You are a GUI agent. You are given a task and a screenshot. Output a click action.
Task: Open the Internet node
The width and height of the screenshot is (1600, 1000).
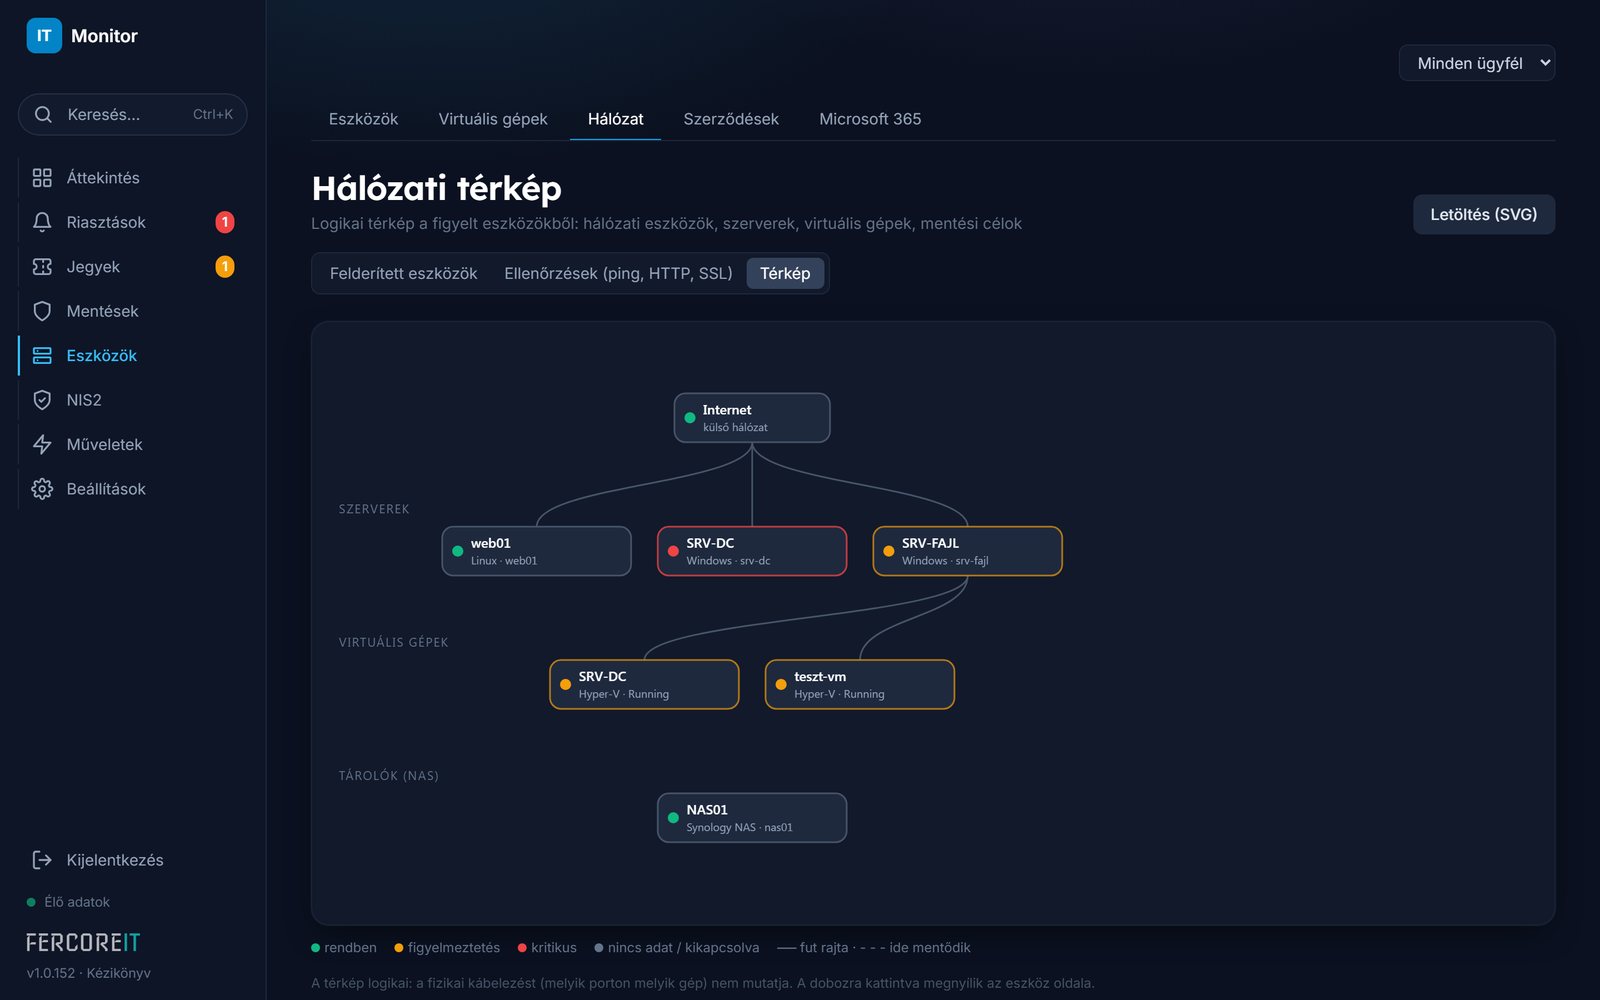pyautogui.click(x=752, y=418)
